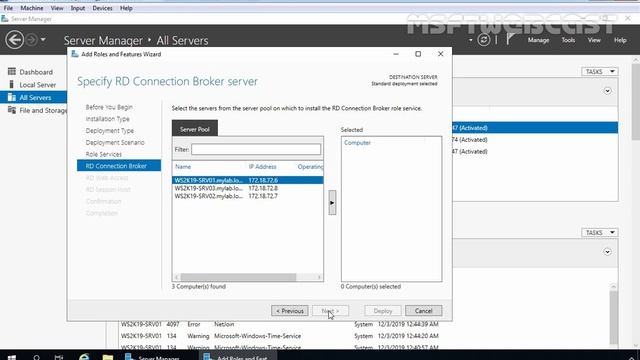Switch to Add Roles and Features taskbar button

click(x=238, y=357)
